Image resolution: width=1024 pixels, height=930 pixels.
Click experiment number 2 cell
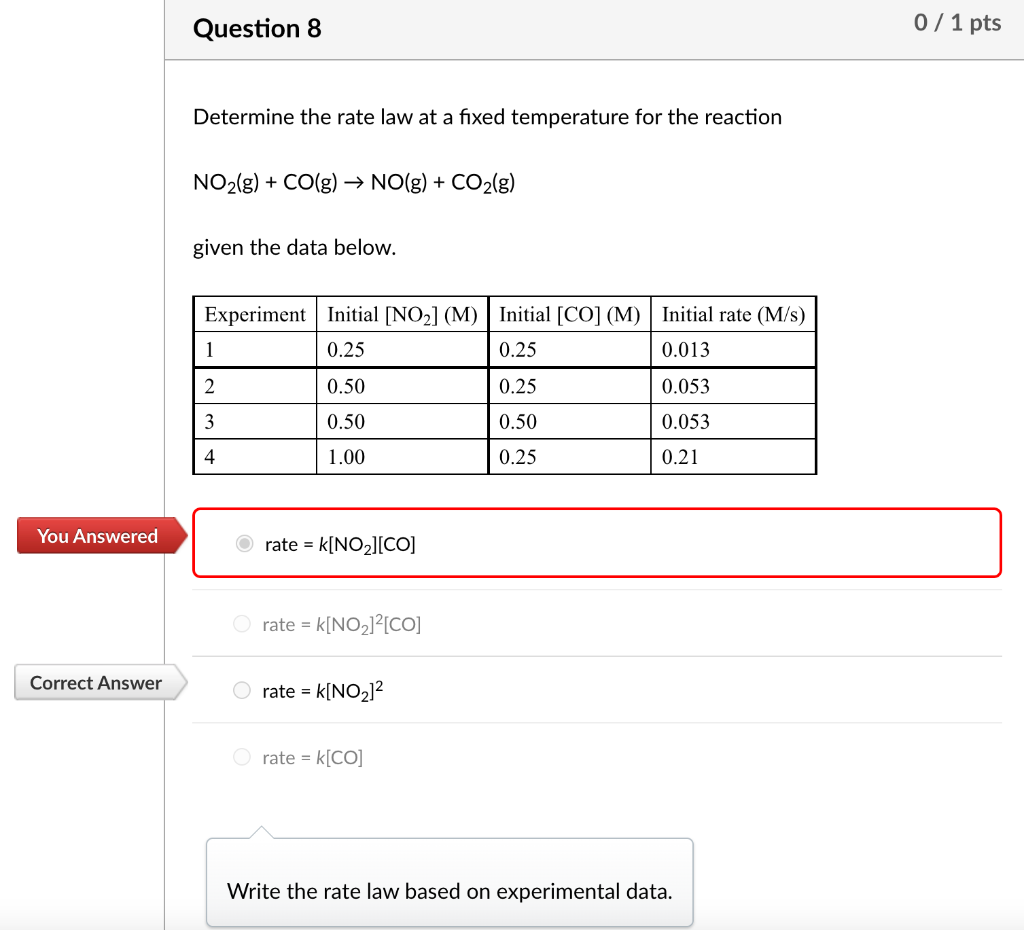pos(255,386)
